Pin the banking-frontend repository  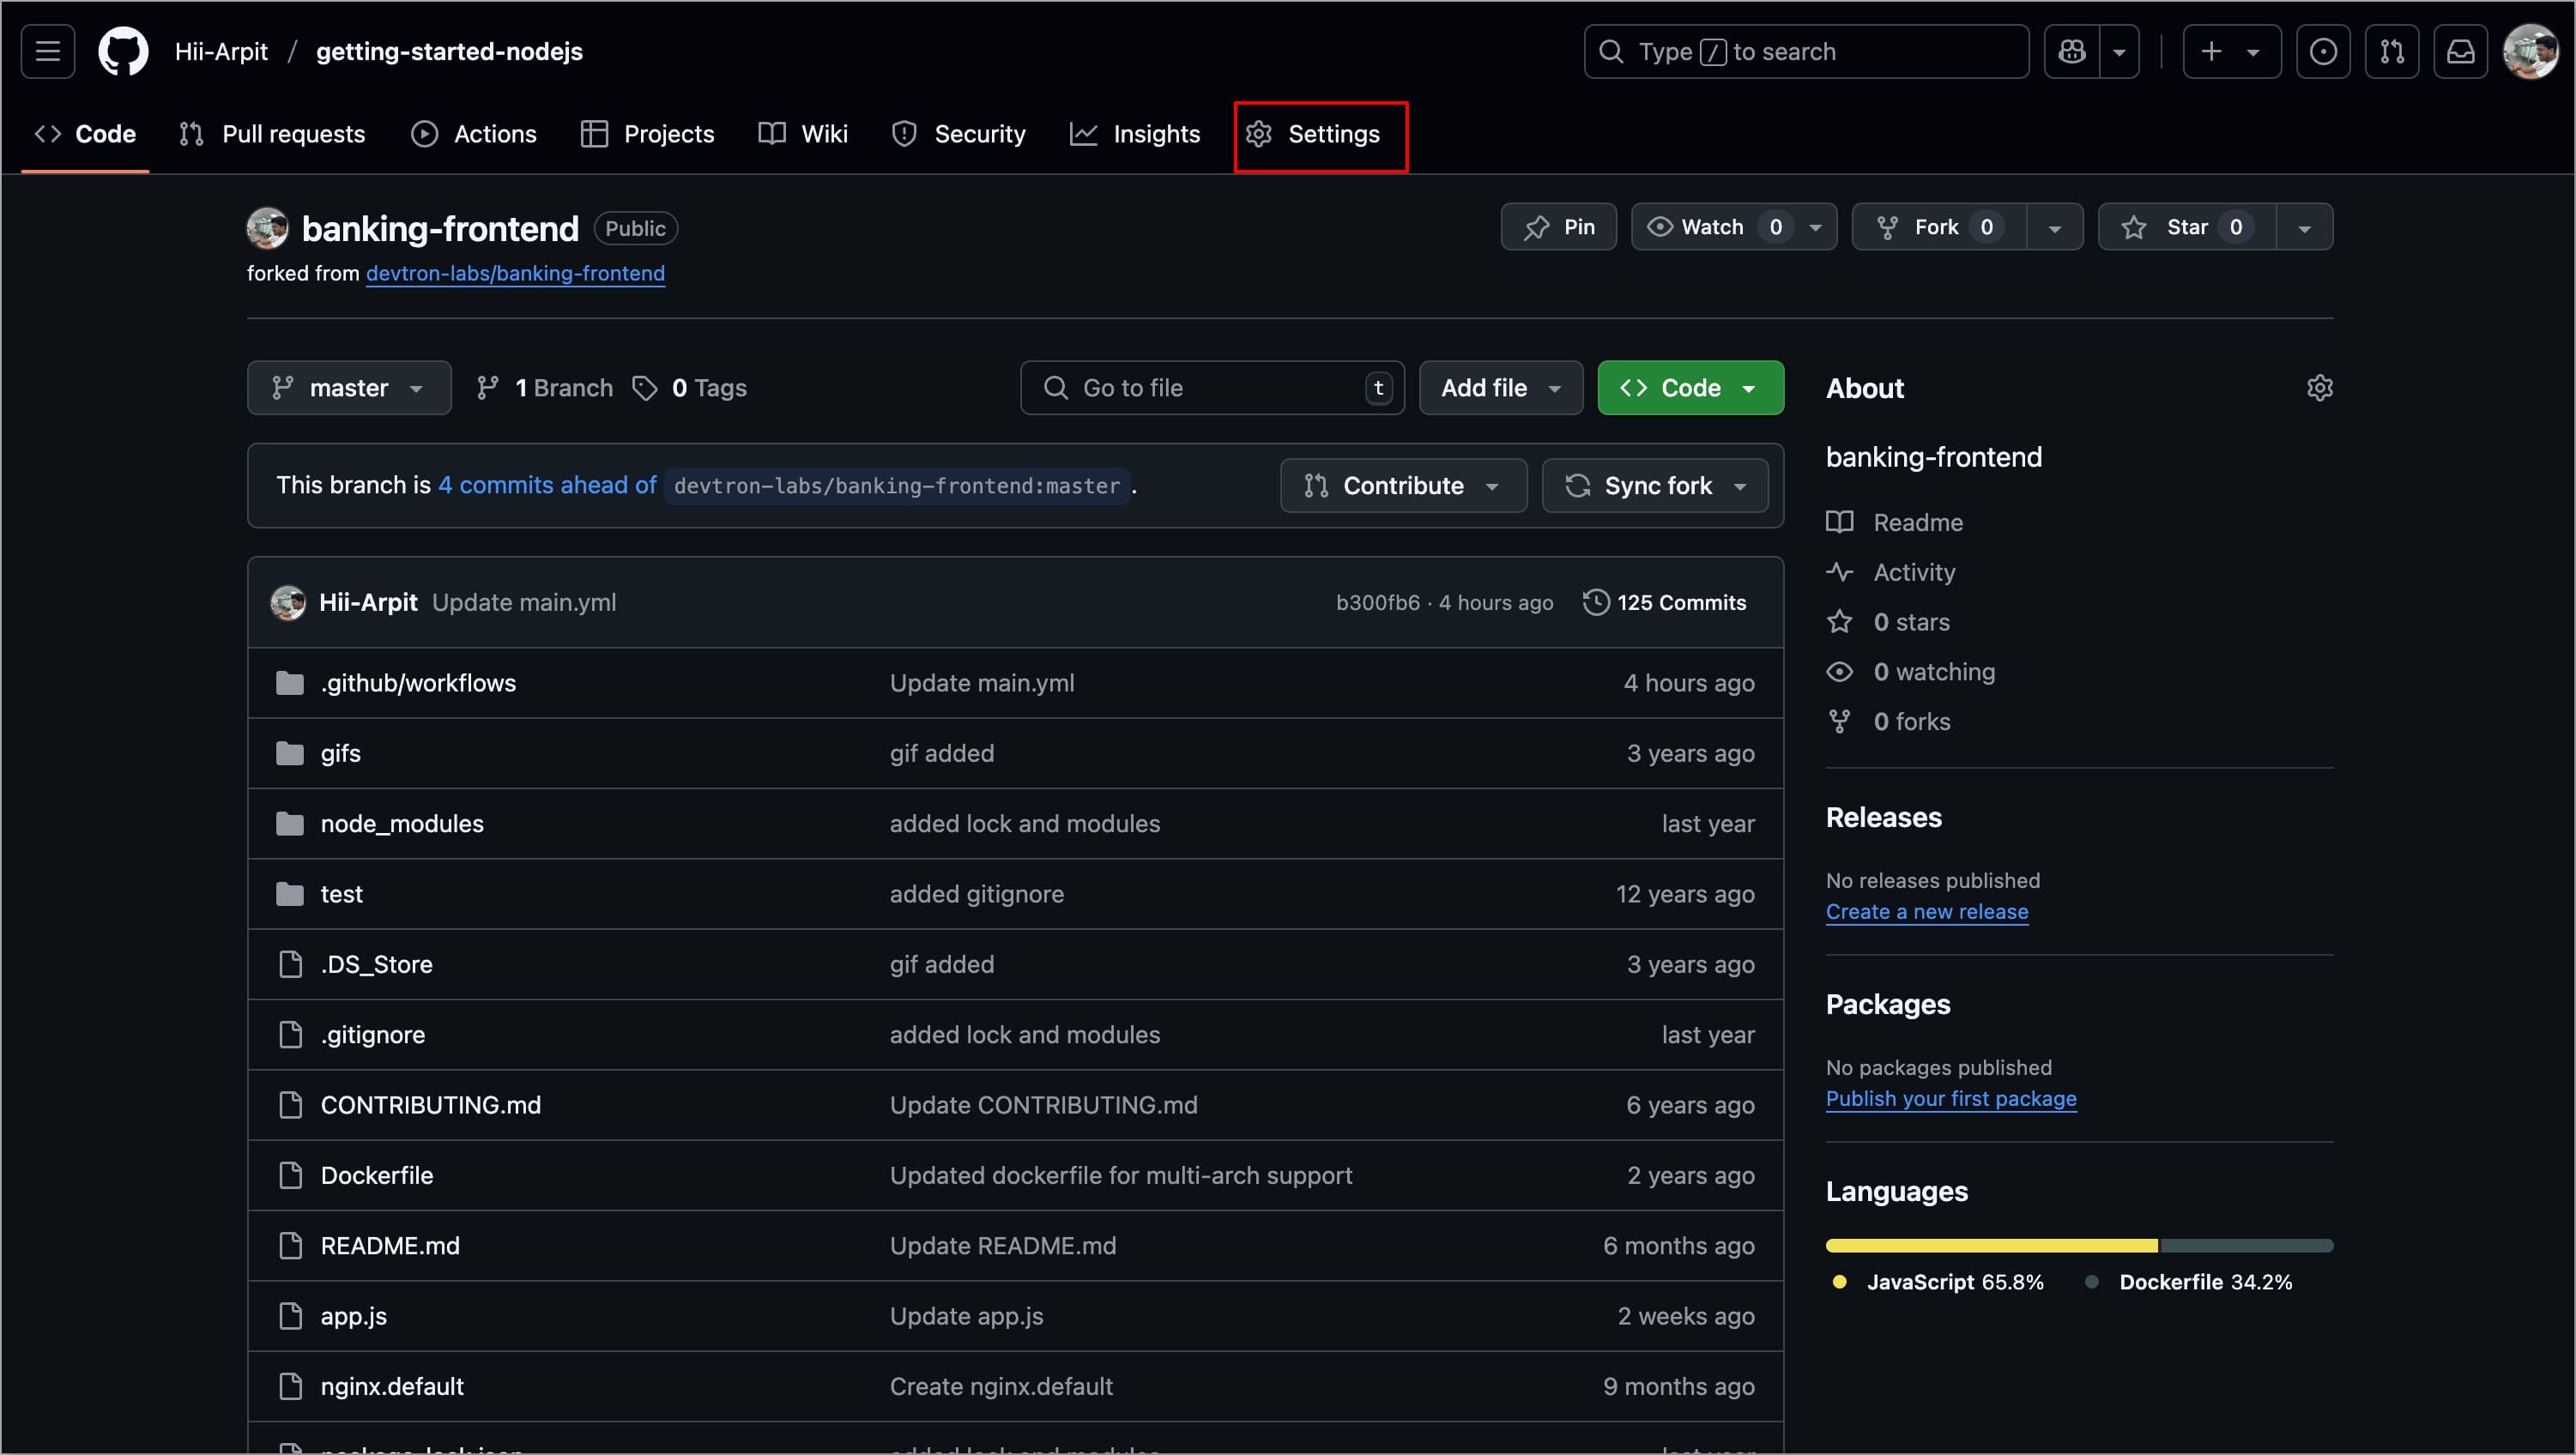tap(1558, 227)
